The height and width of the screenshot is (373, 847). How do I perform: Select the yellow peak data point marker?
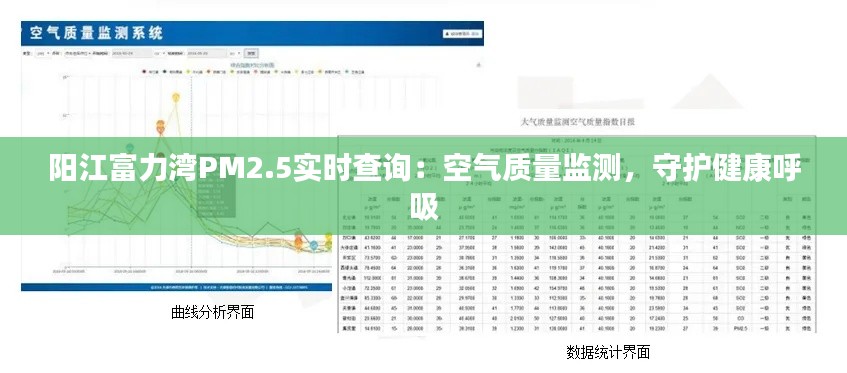click(x=176, y=98)
